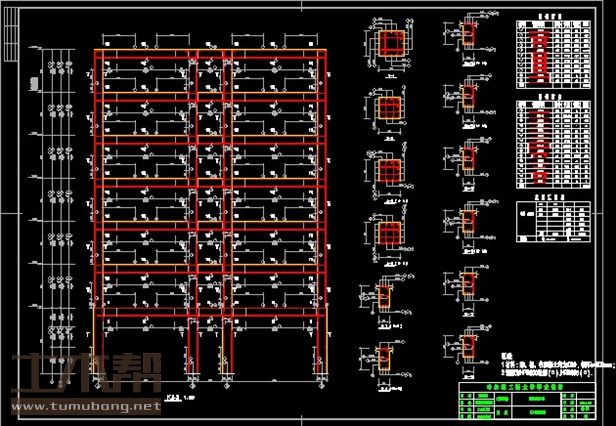Click the roof-level orange beam of the frame elevation
This screenshot has height=426, width=616.
(x=212, y=52)
